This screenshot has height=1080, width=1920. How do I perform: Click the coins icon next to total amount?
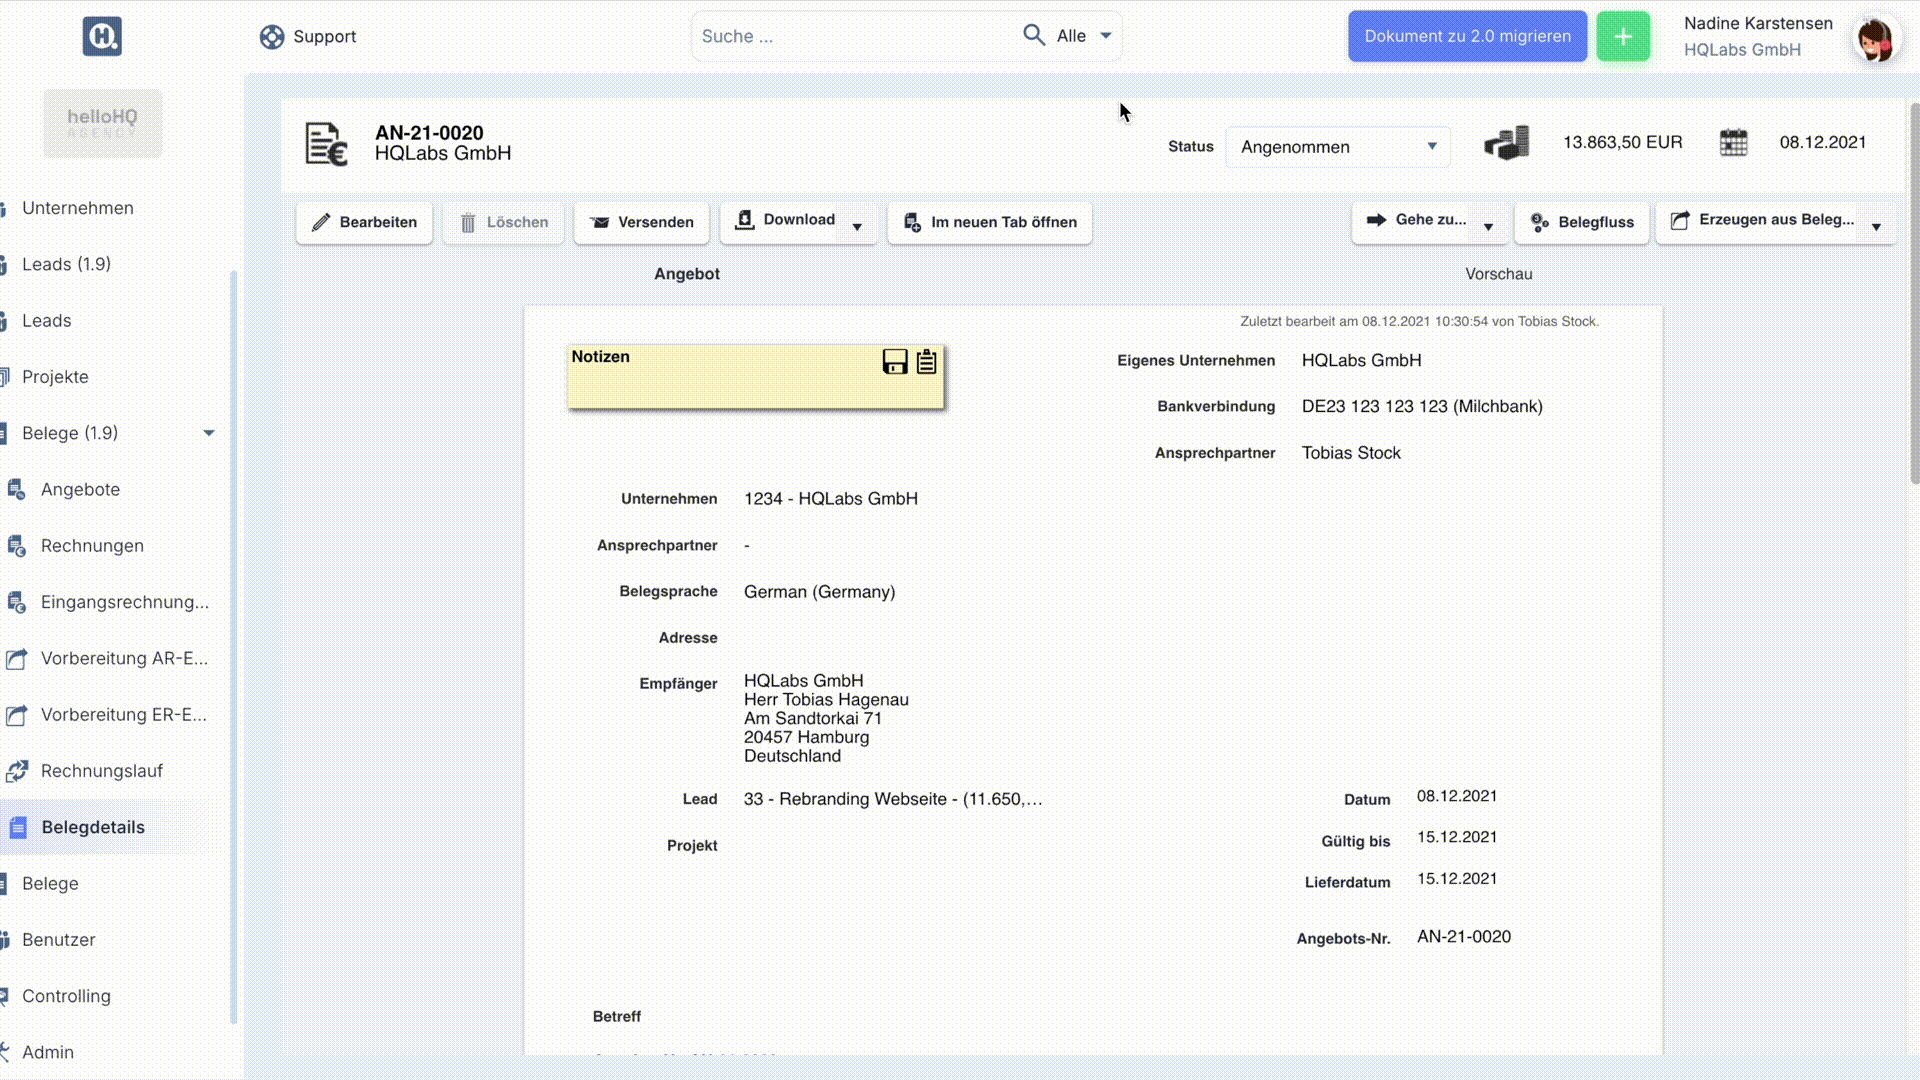click(1507, 143)
